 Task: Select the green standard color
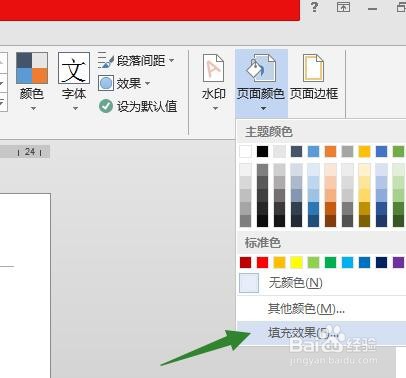330,262
